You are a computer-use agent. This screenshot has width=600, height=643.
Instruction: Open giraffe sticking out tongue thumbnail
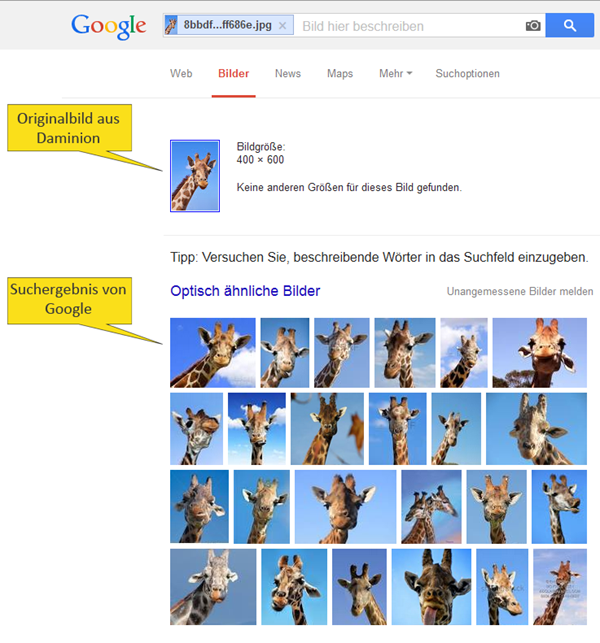(431, 587)
